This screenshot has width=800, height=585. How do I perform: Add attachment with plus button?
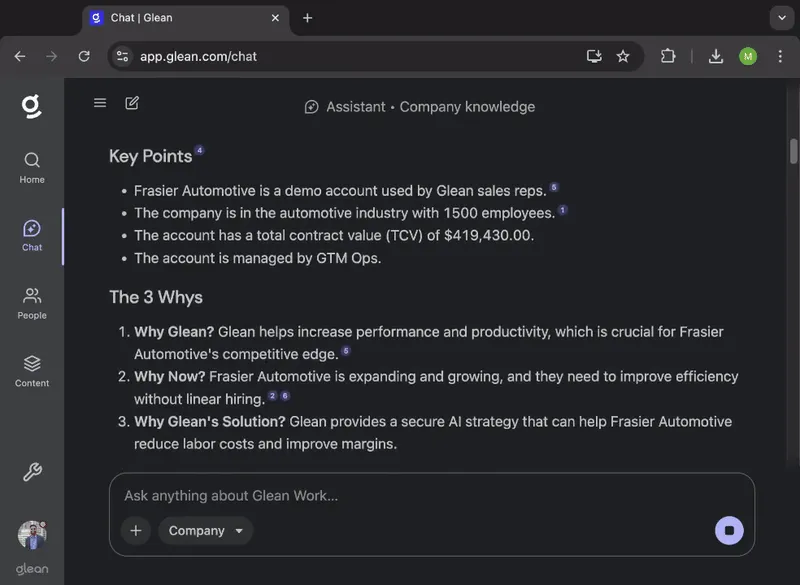click(136, 530)
